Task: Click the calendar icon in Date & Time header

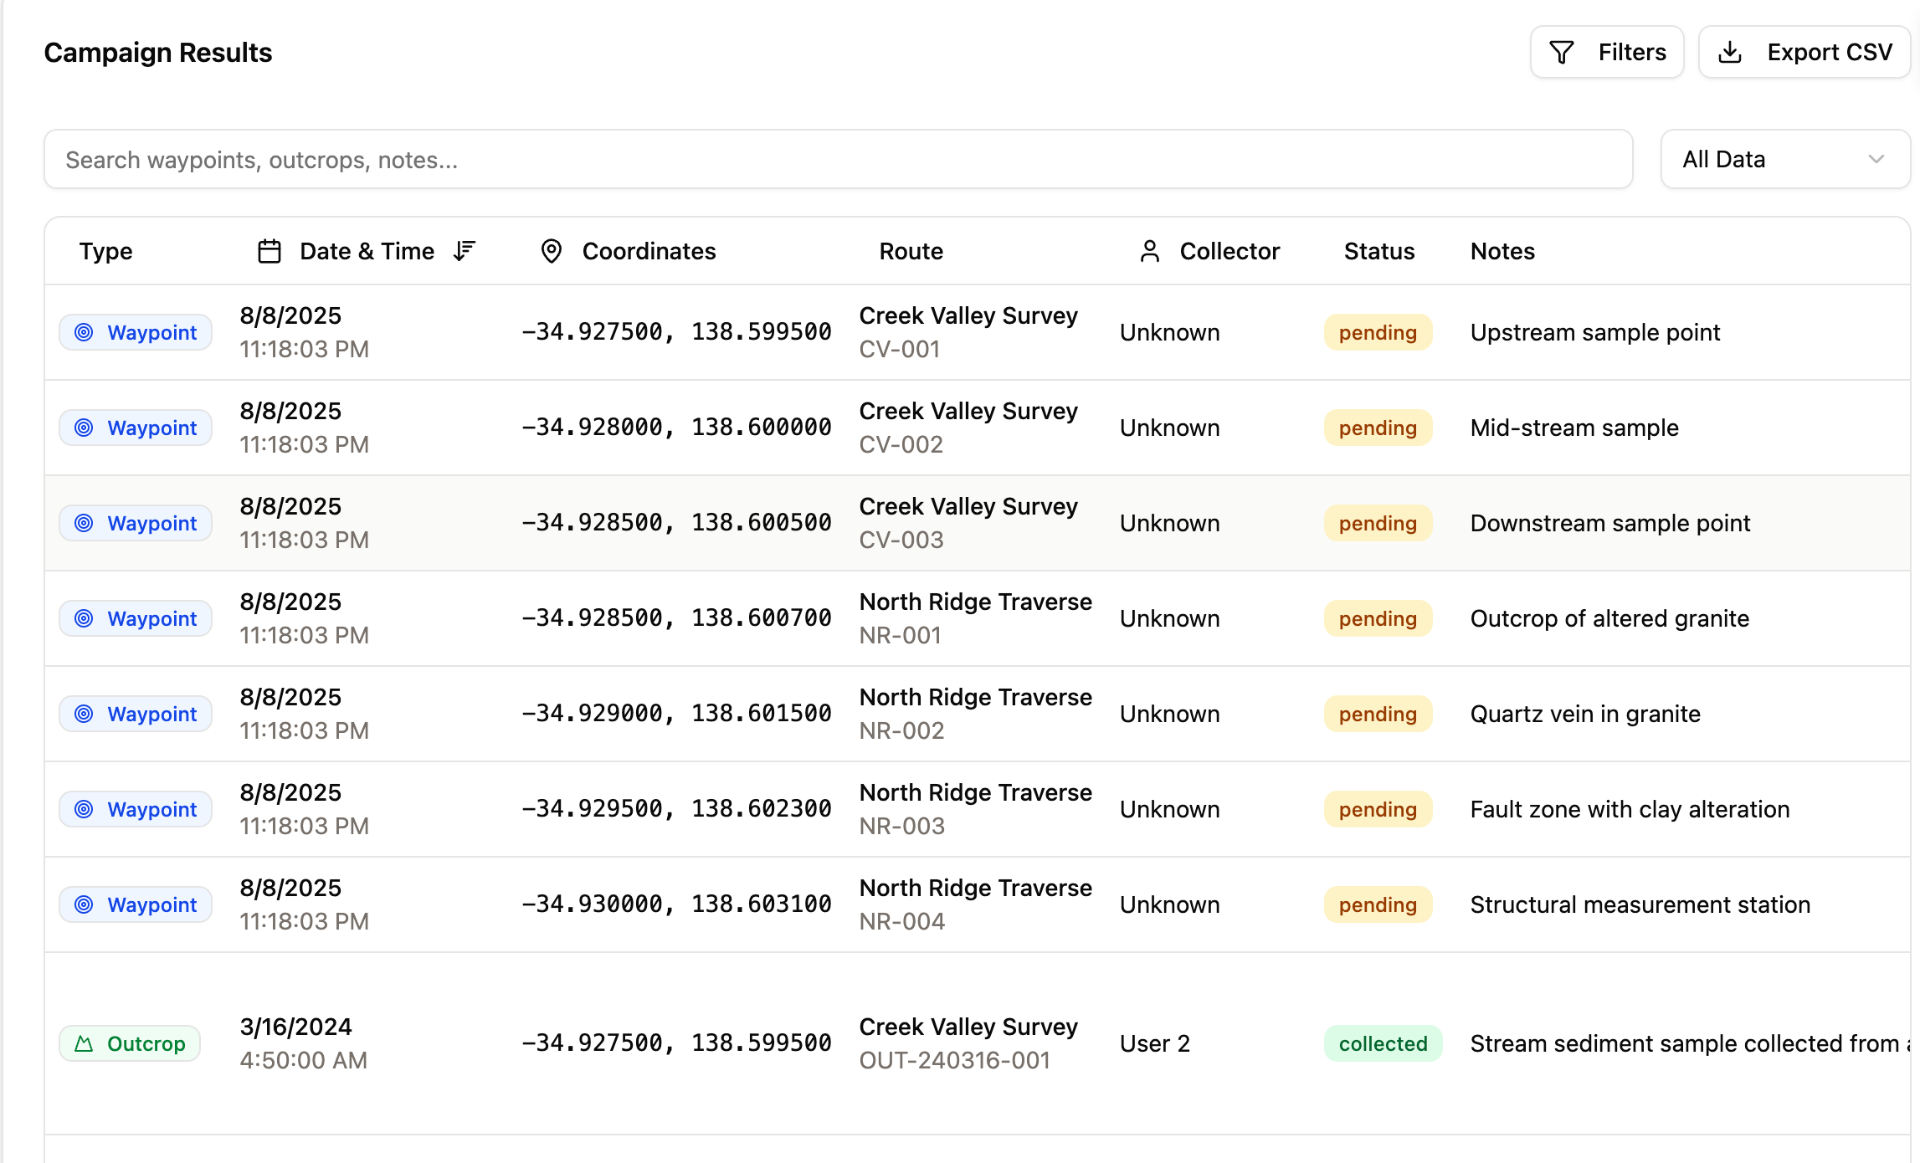Action: coord(269,251)
